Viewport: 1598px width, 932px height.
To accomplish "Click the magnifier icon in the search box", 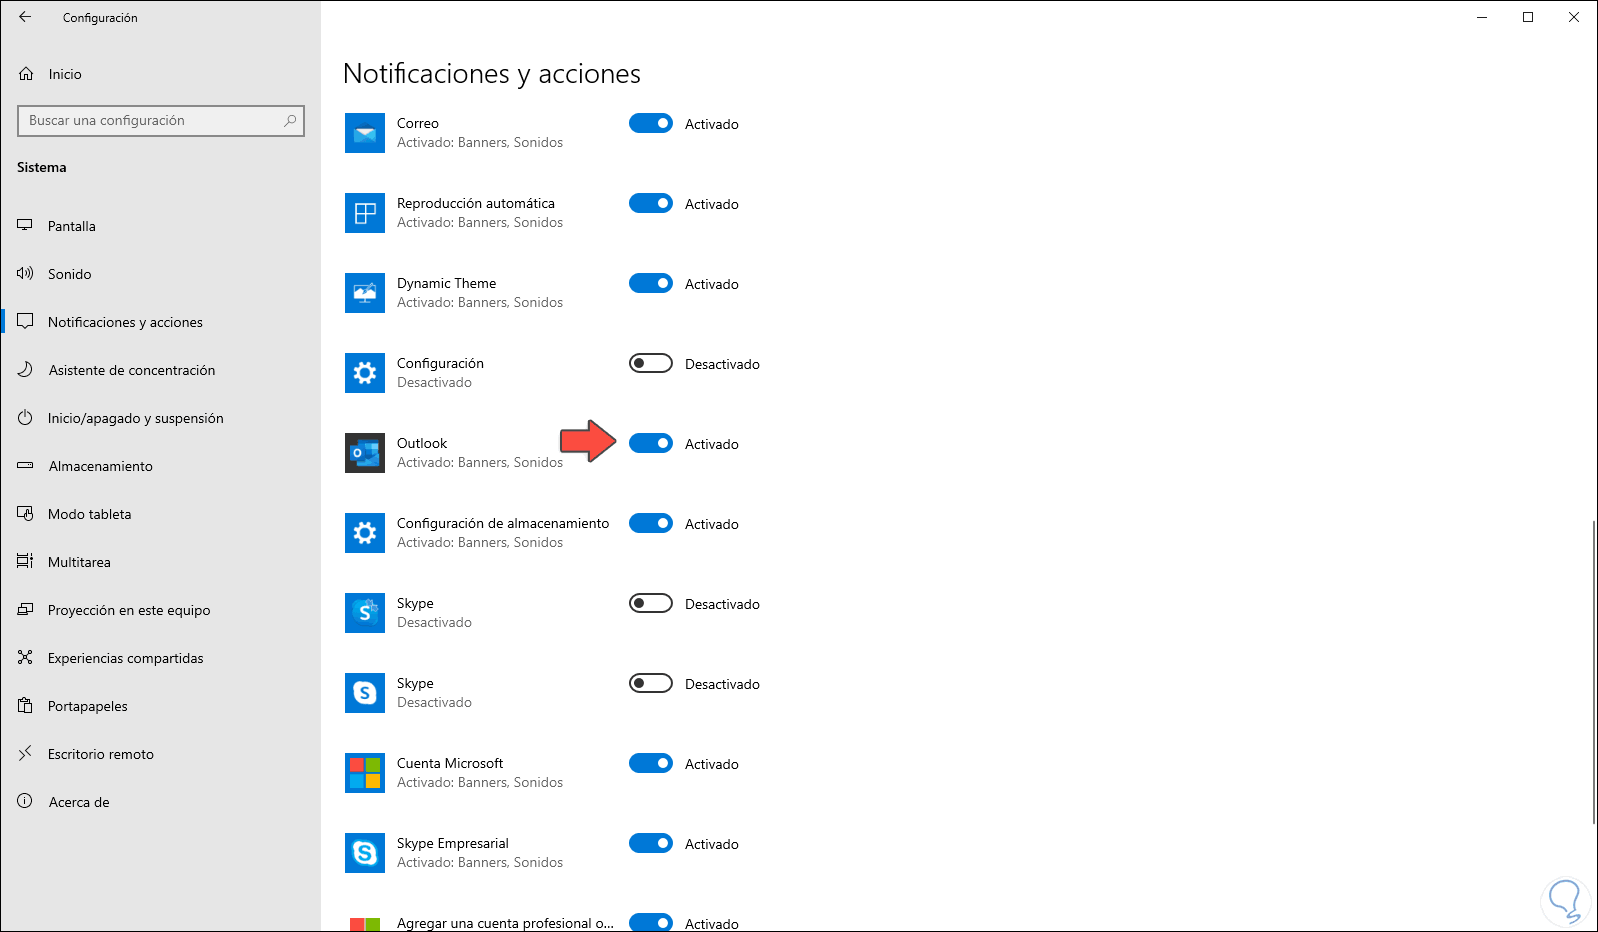I will click(290, 121).
